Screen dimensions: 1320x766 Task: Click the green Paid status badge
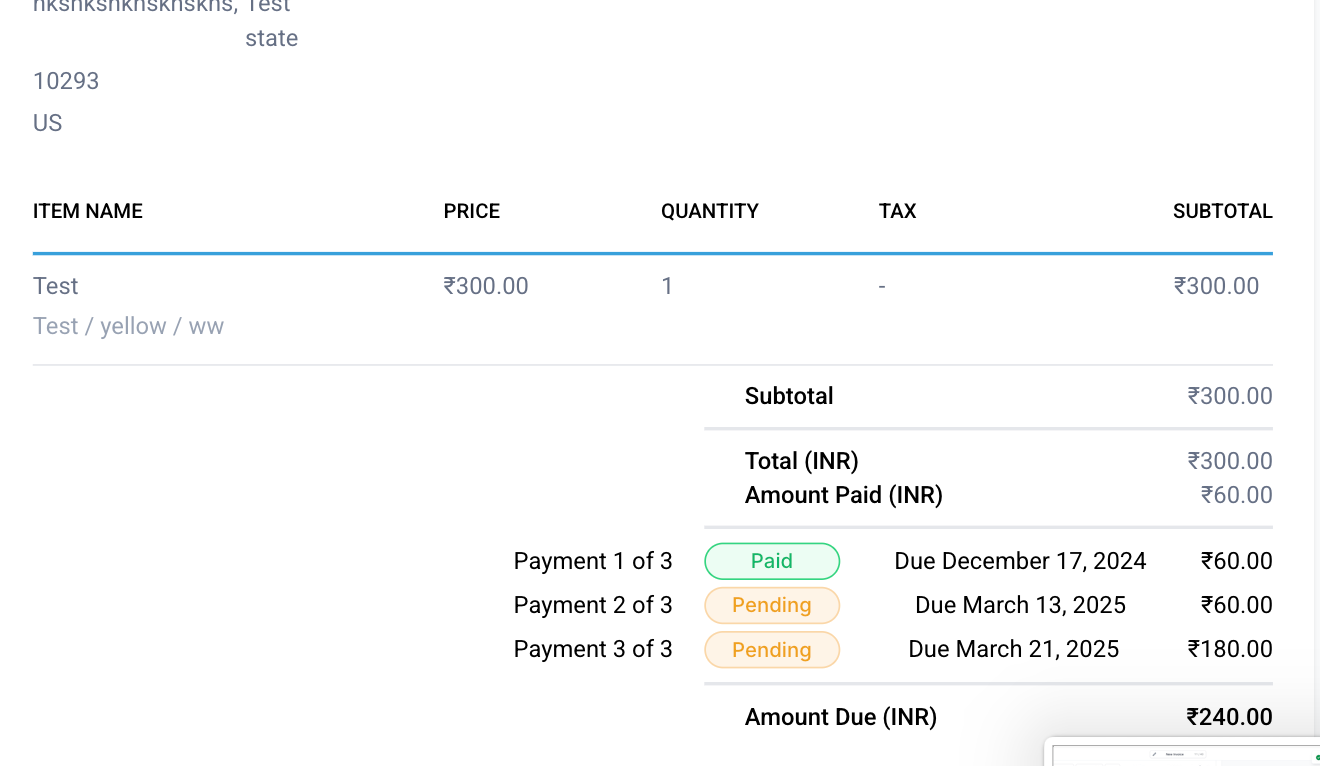coord(771,561)
